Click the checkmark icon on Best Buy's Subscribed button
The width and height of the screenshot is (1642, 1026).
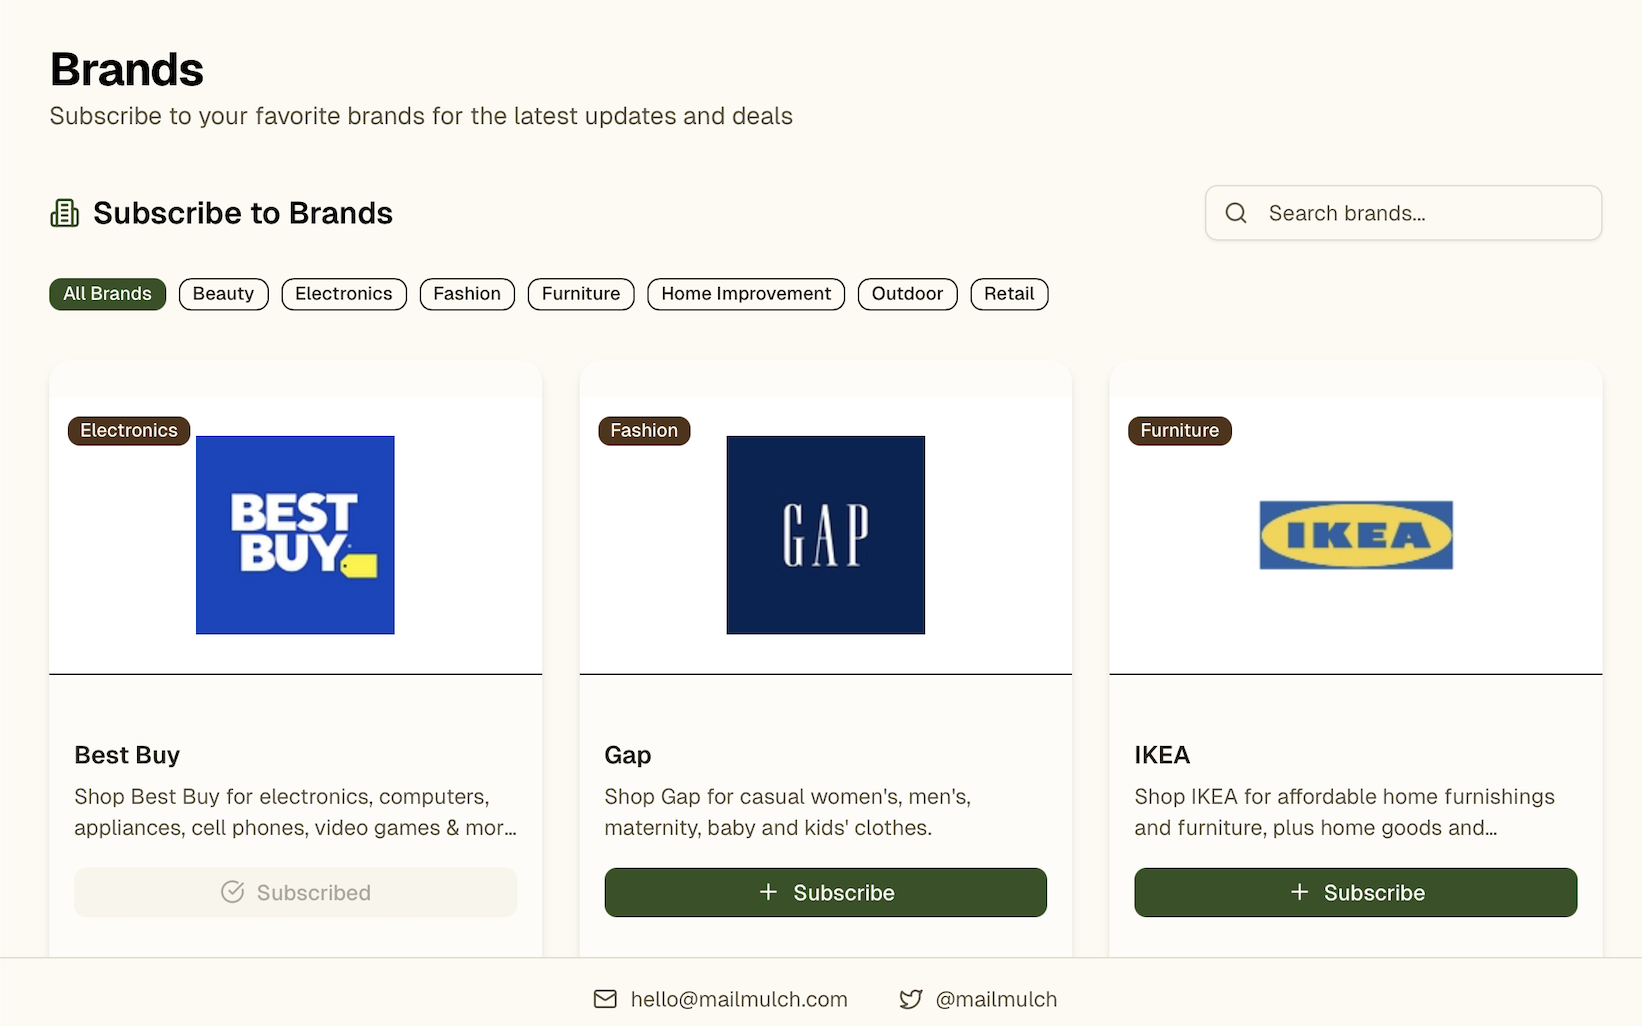(233, 892)
